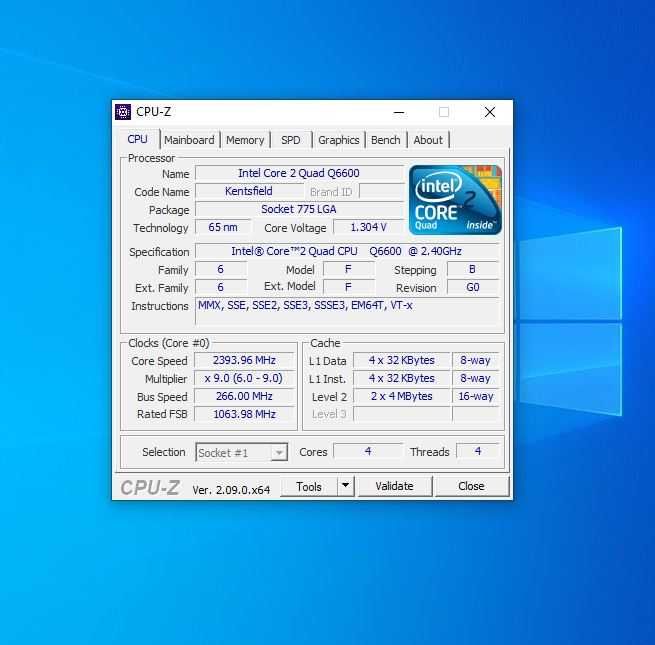Click the Revision value G0
The width and height of the screenshot is (655, 645).
coord(472,287)
